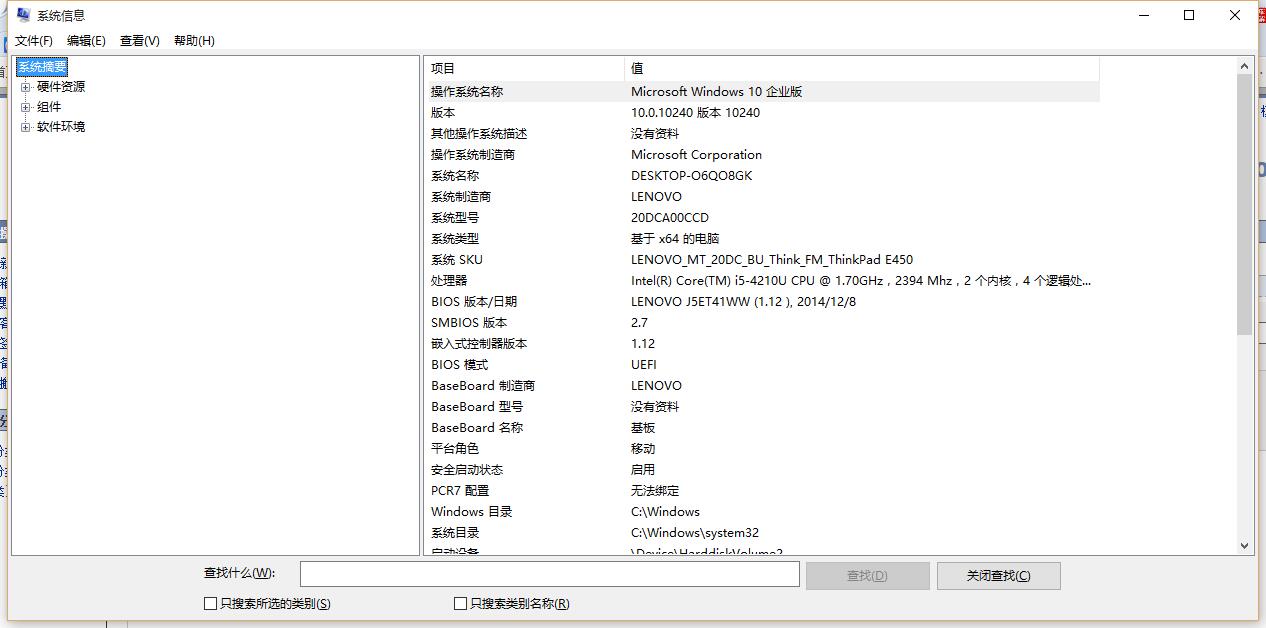Image resolution: width=1266 pixels, height=628 pixels.
Task: Select the 平台角色 row label
Action: [455, 449]
